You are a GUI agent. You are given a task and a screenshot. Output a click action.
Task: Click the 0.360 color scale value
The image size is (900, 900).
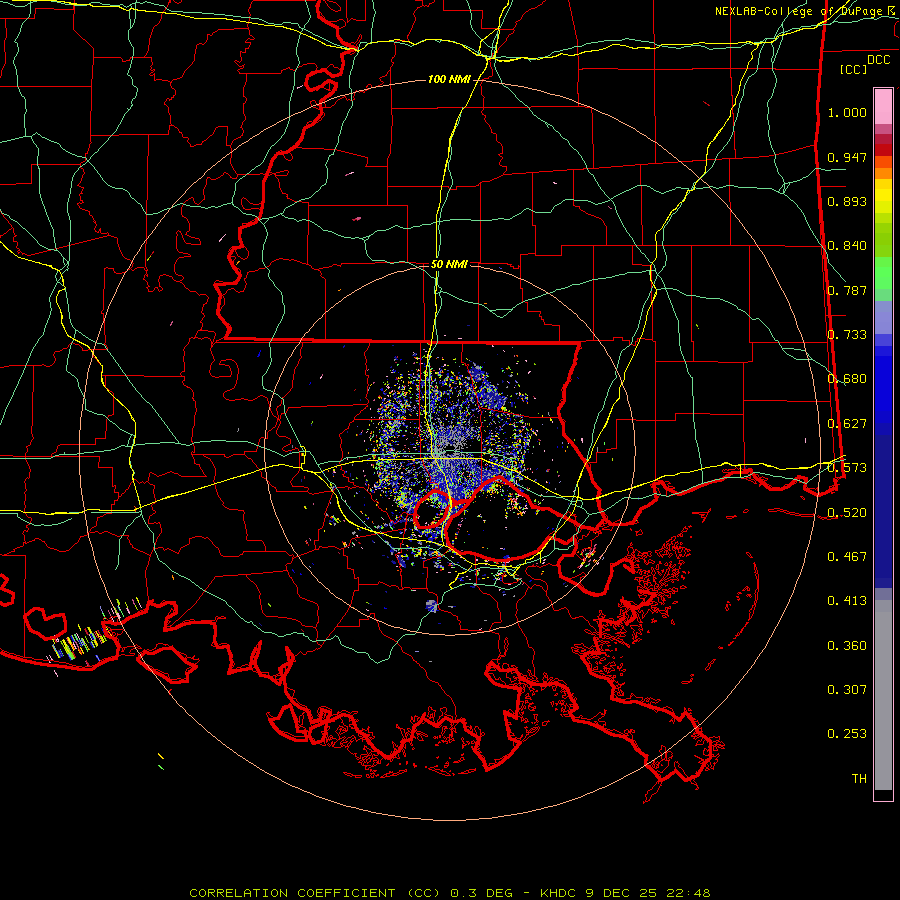point(847,646)
